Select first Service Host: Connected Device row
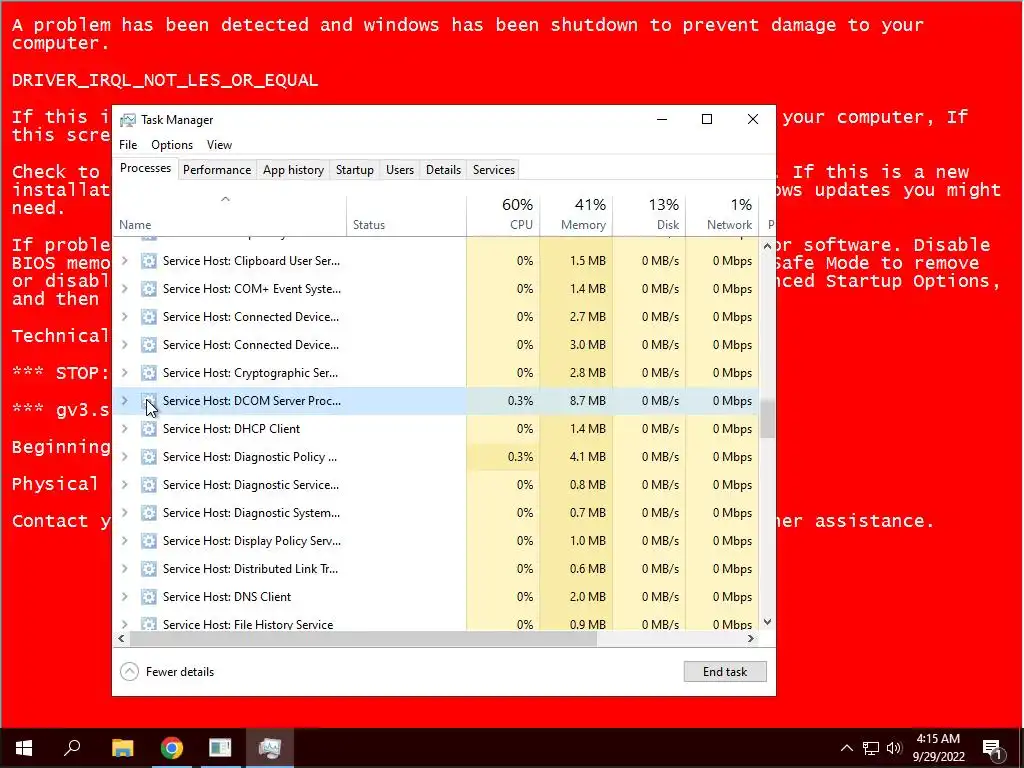Screen dimensions: 1024x768 pos(436,317)
